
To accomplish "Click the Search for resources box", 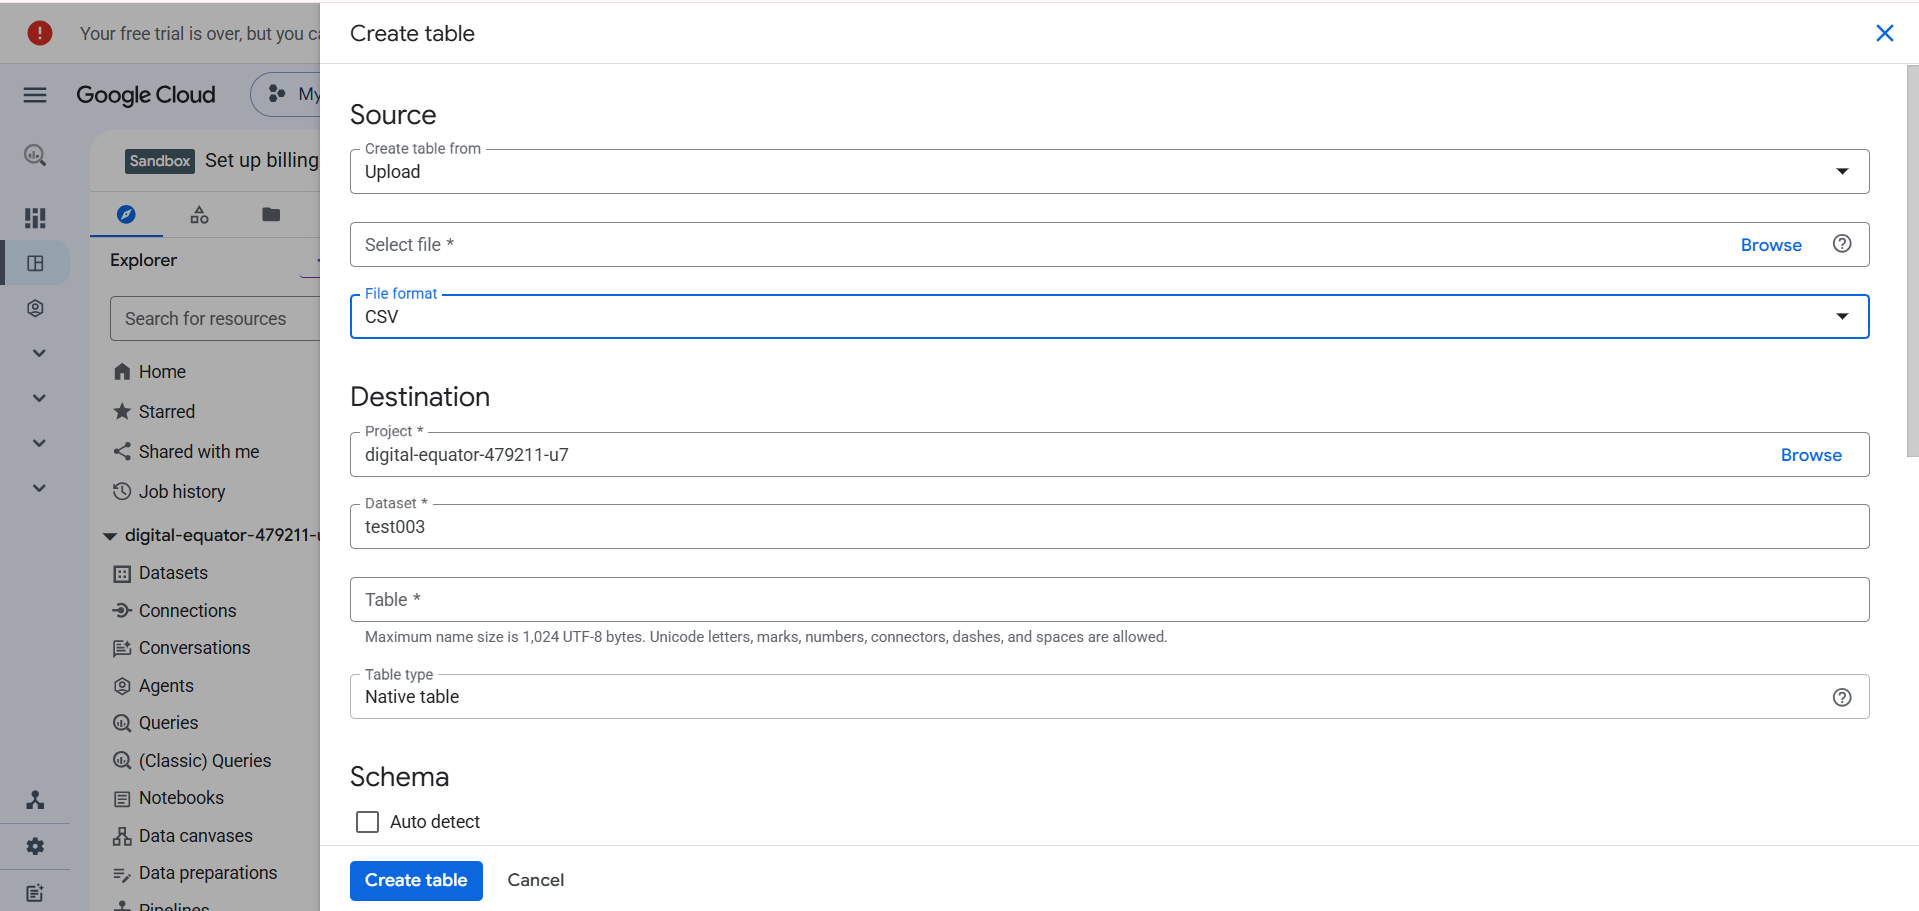I will tap(215, 318).
